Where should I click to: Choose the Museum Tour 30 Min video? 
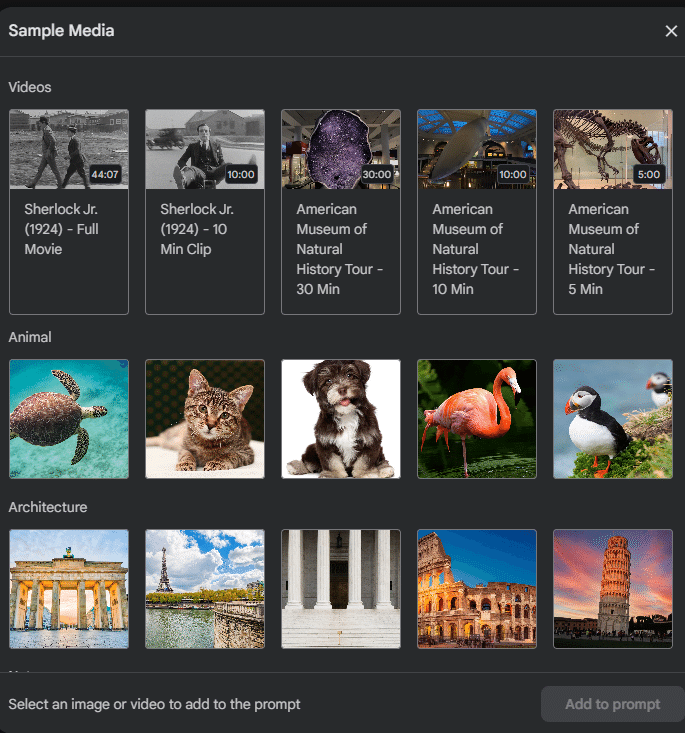click(341, 212)
